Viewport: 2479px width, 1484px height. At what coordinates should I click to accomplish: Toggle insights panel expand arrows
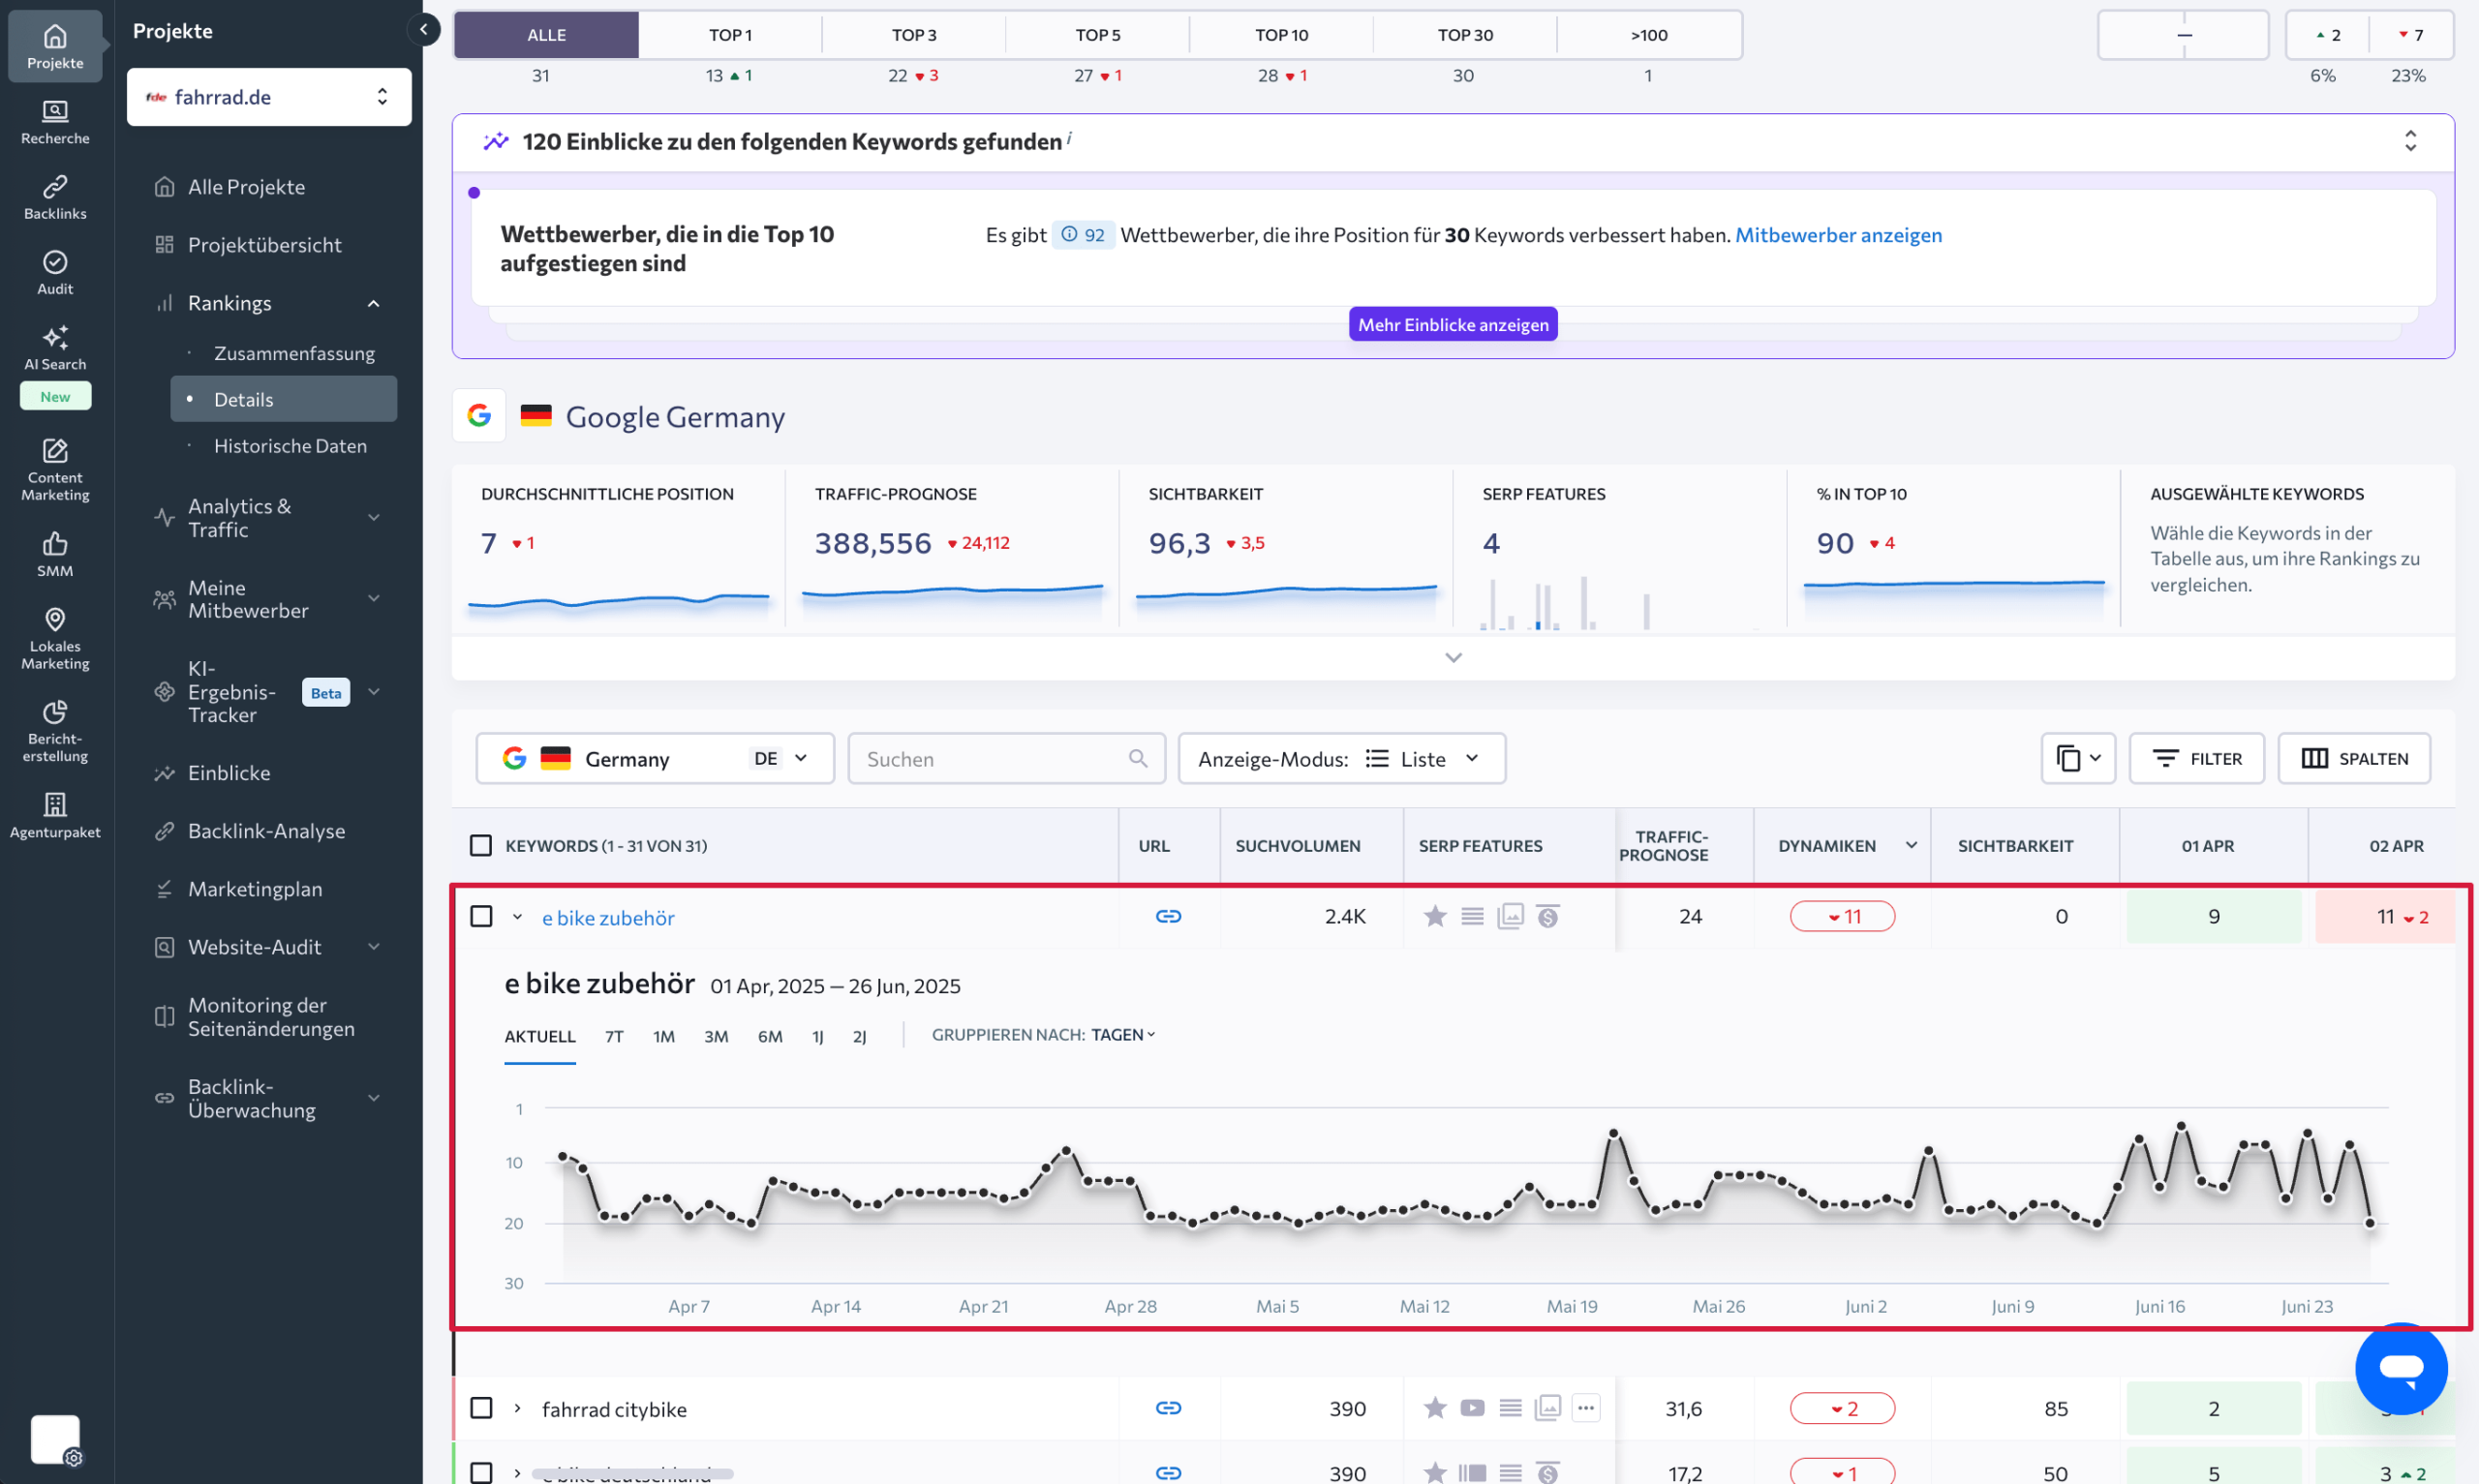(x=2410, y=141)
